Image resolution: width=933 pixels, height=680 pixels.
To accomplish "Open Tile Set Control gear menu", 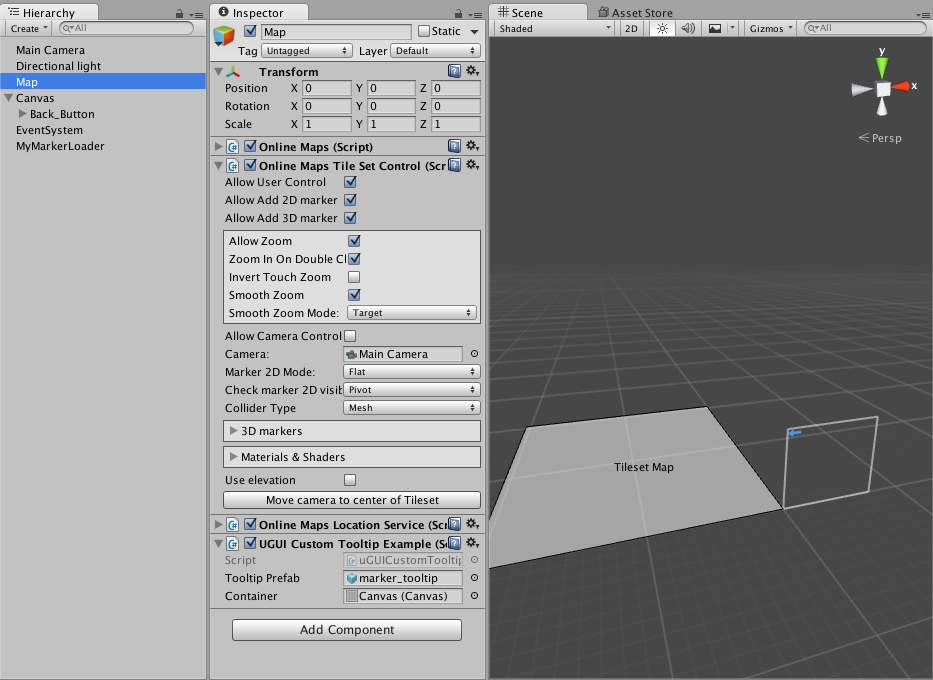I will pyautogui.click(x=472, y=165).
